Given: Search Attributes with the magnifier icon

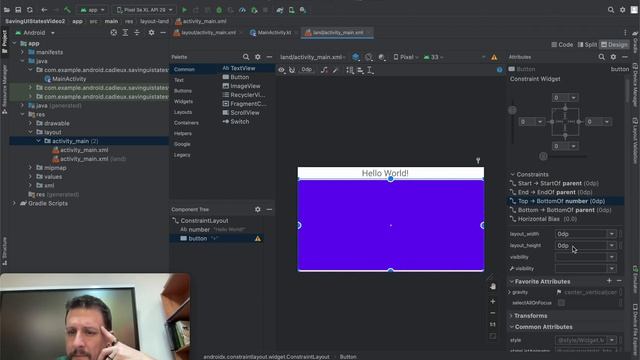Looking at the screenshot, I should click(x=602, y=57).
